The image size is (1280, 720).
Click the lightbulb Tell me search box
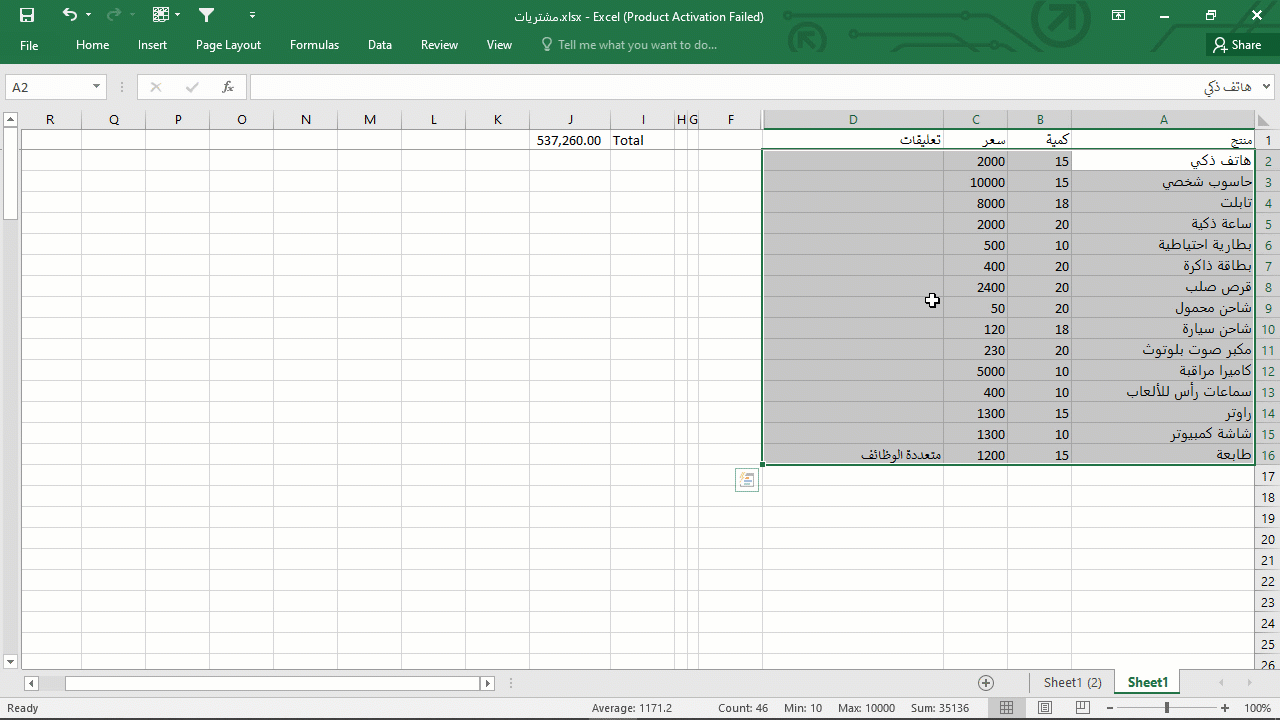(628, 45)
